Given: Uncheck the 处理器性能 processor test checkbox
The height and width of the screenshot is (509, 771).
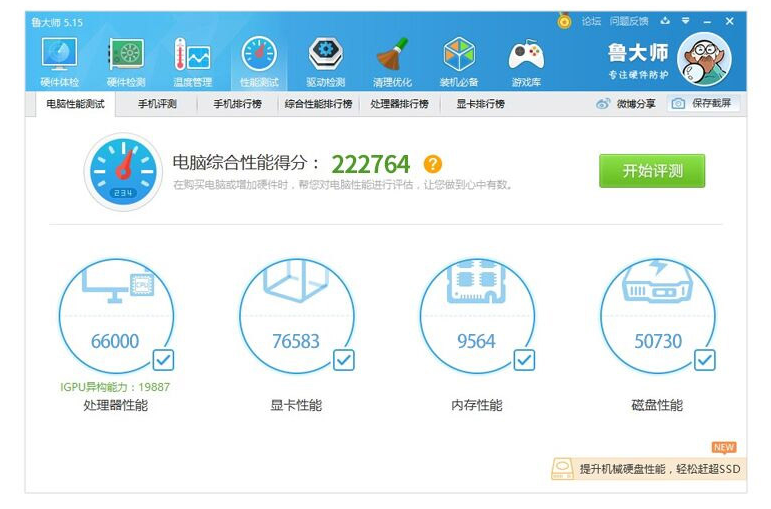Looking at the screenshot, I should (x=163, y=359).
